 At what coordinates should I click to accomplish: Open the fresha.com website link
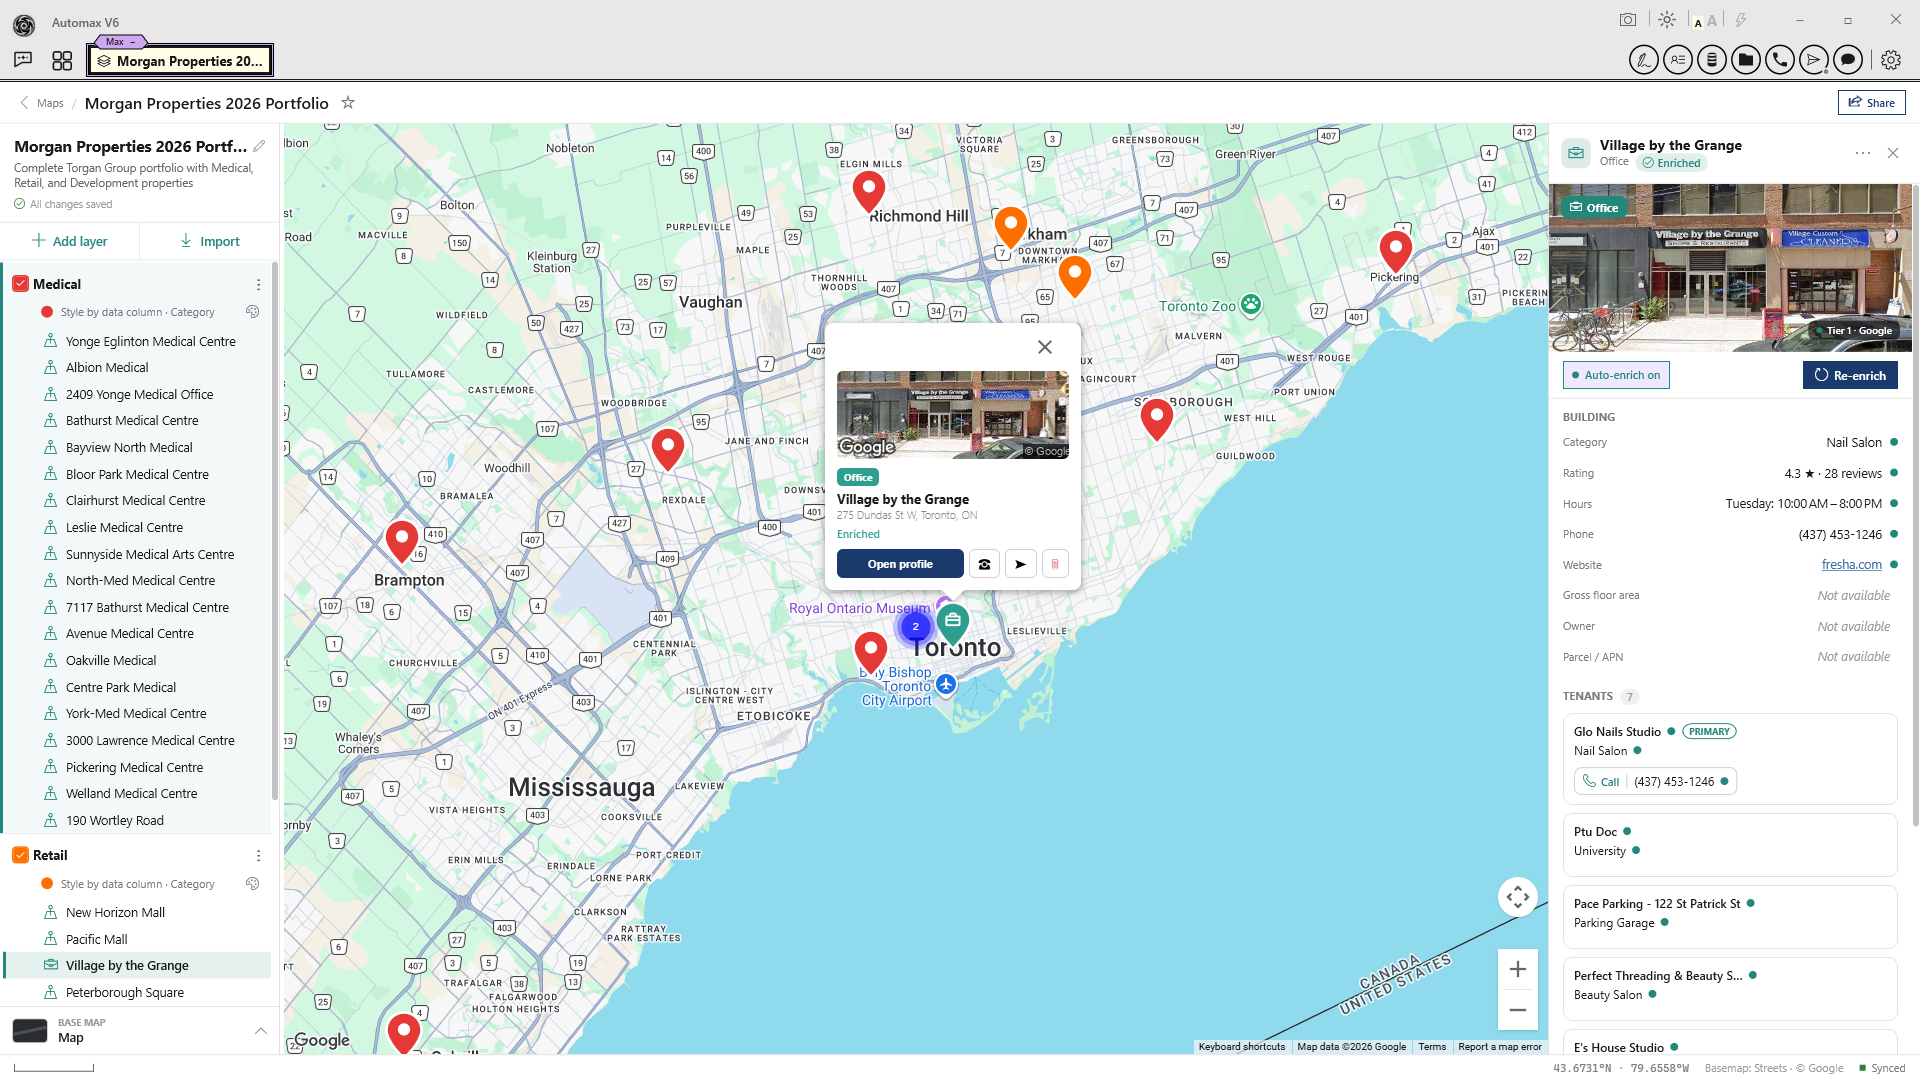[1851, 565]
